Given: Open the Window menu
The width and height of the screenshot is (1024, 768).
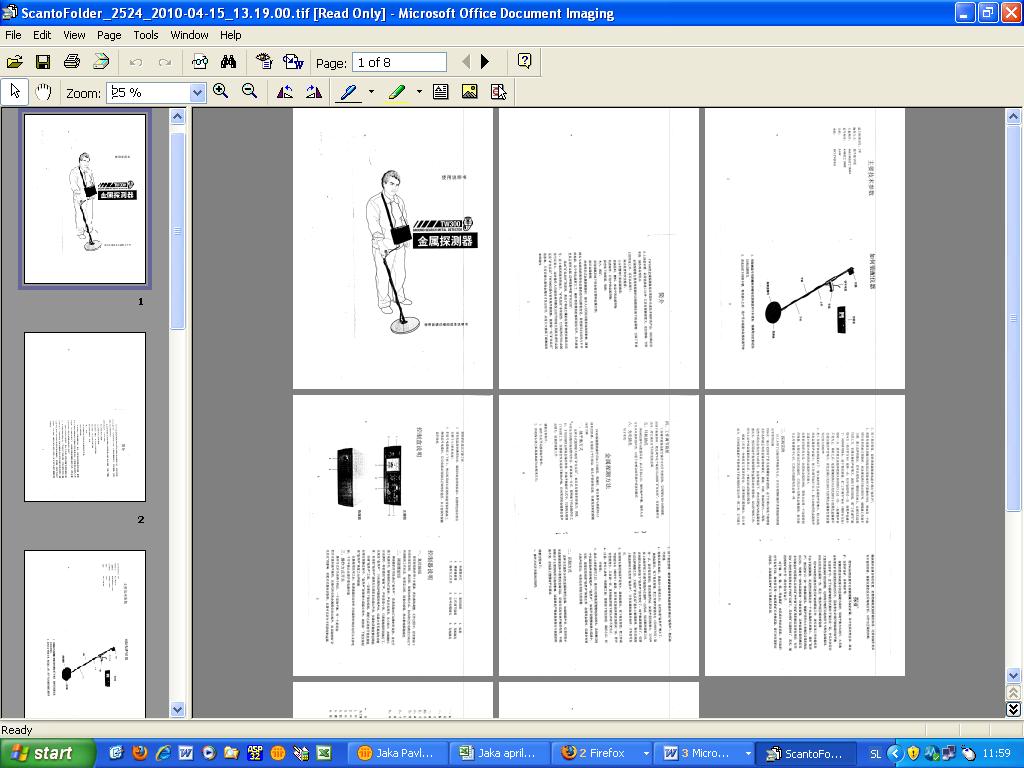Looking at the screenshot, I should 189,35.
